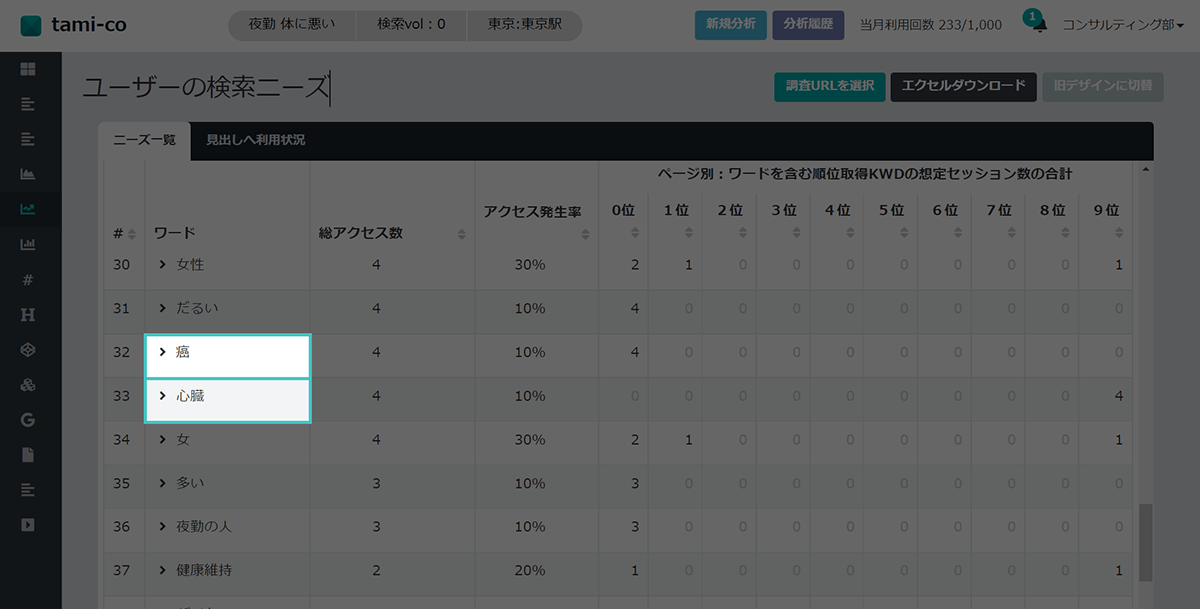Image resolution: width=1200 pixels, height=609 pixels.
Task: Click the play button icon in sidebar
Action: pos(28,524)
